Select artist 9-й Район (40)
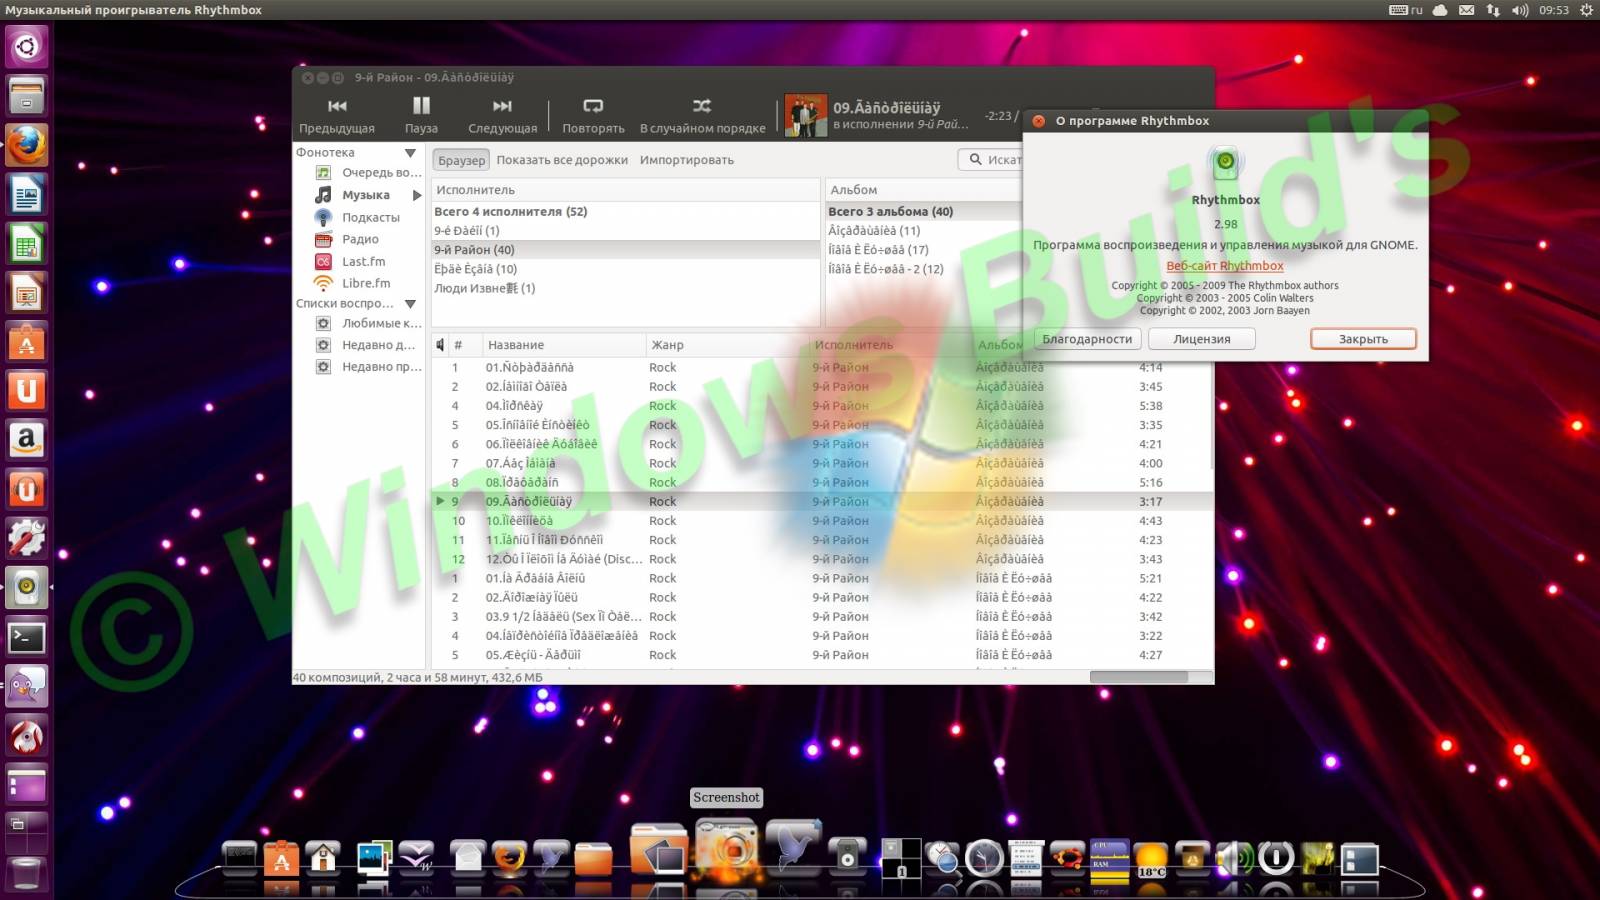 625,250
